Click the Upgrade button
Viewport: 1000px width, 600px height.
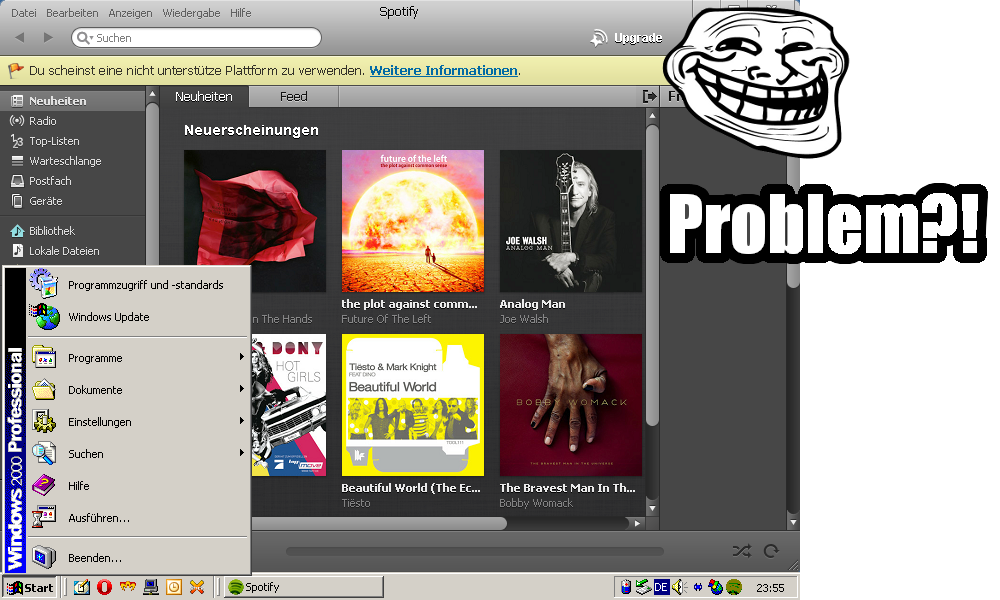click(x=626, y=38)
